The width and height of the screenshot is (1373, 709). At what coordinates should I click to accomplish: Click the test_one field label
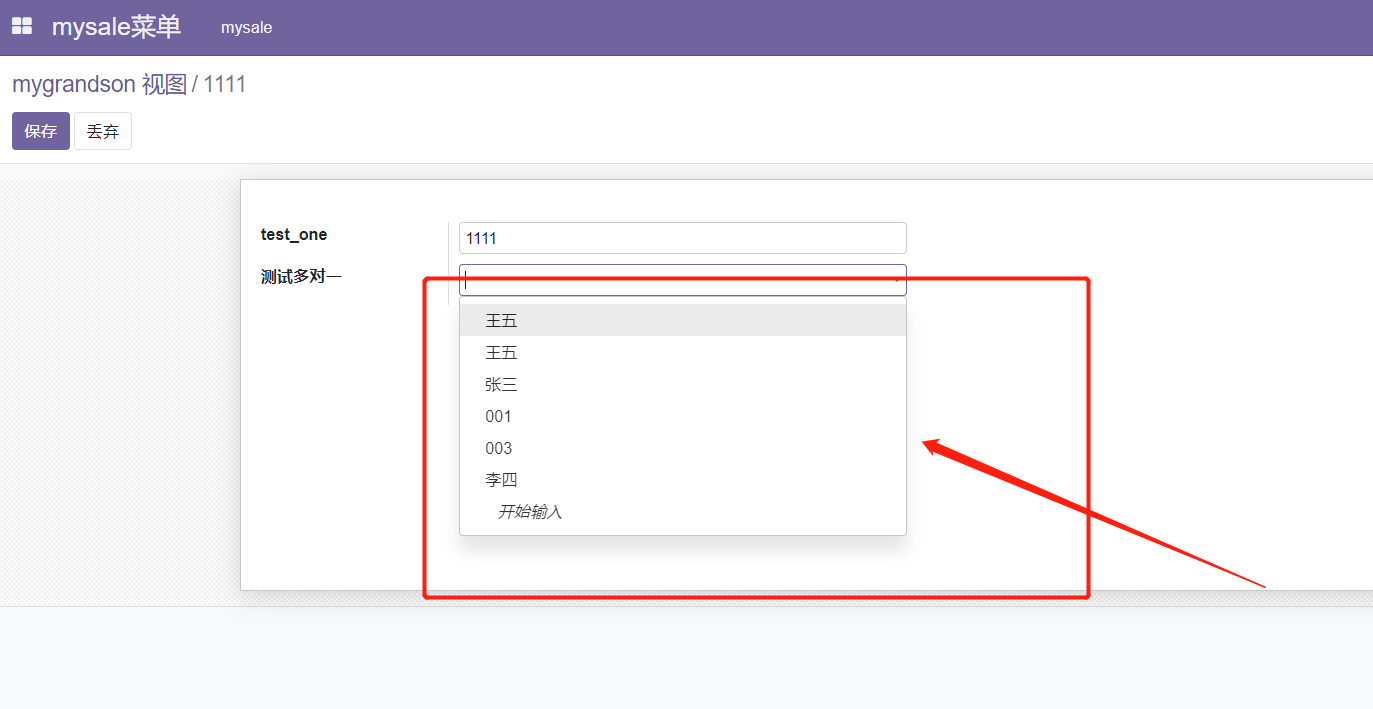point(293,234)
